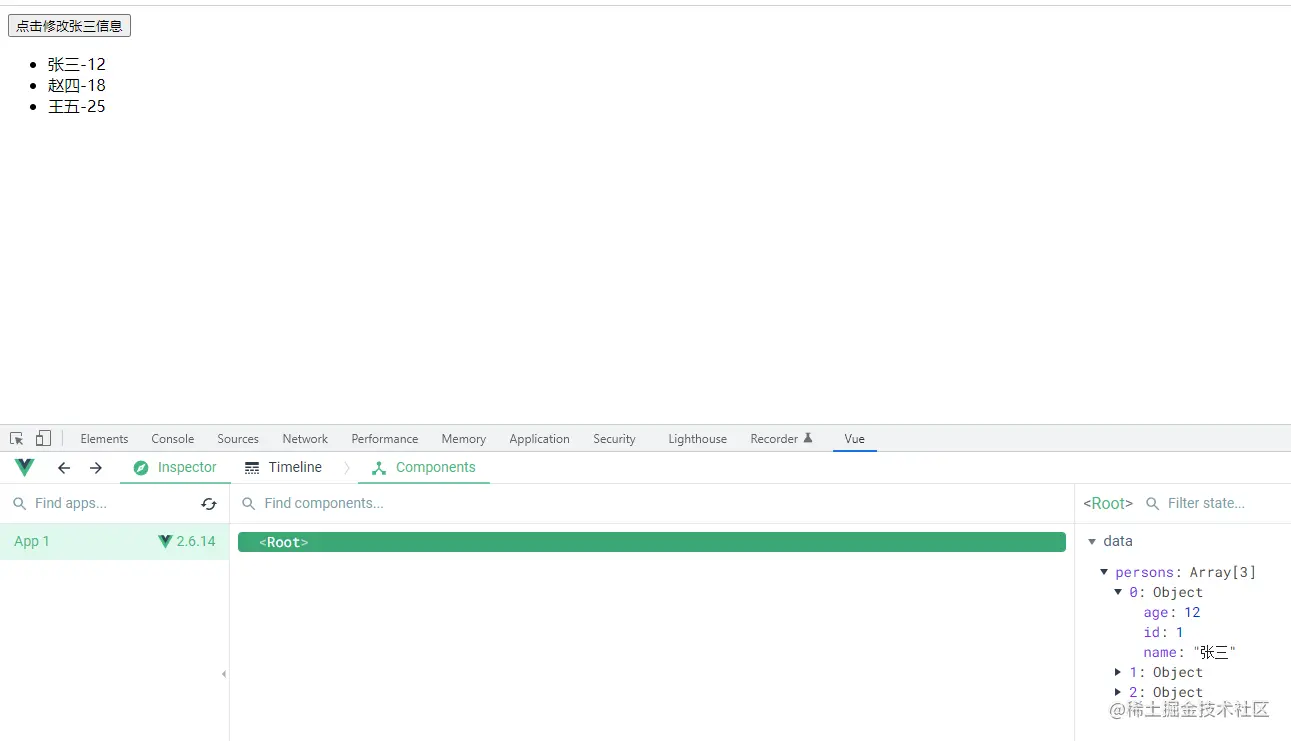Open the Memory tab

464,439
